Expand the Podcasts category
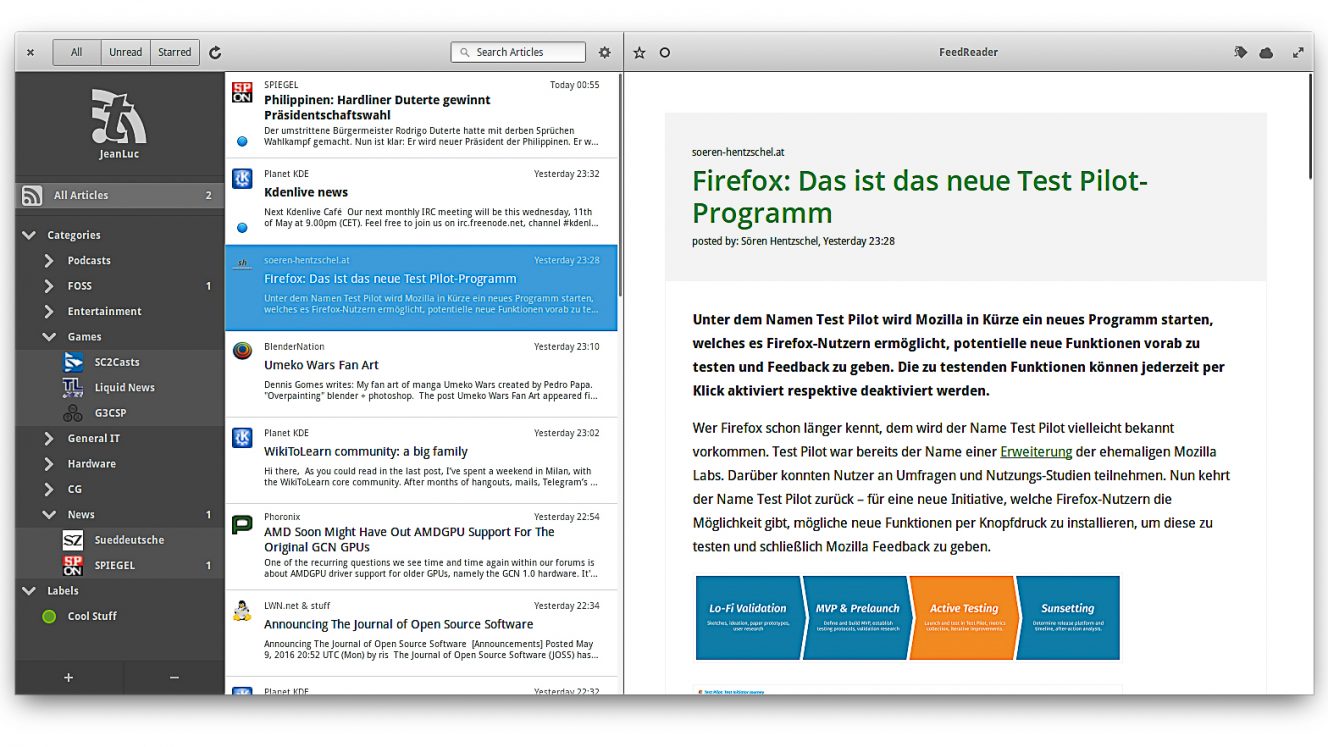Image resolution: width=1328 pixels, height=747 pixels. pos(49,260)
